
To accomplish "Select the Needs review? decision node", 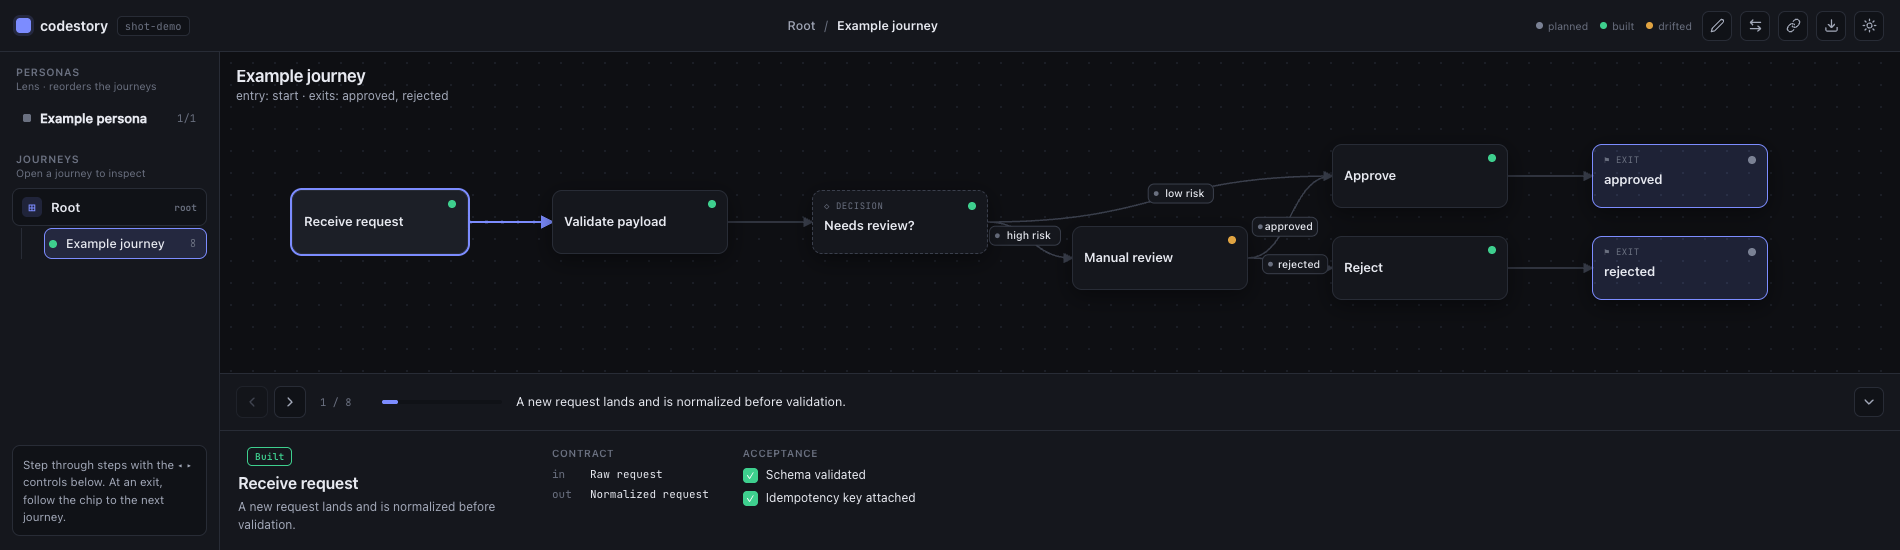I will pos(900,222).
